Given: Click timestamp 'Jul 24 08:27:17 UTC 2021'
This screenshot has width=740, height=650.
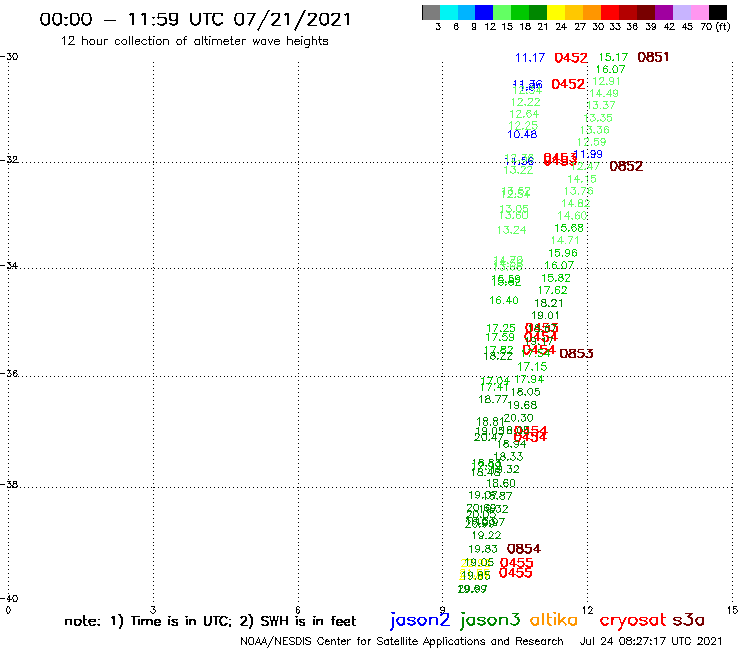Looking at the screenshot, I should 651,641.
